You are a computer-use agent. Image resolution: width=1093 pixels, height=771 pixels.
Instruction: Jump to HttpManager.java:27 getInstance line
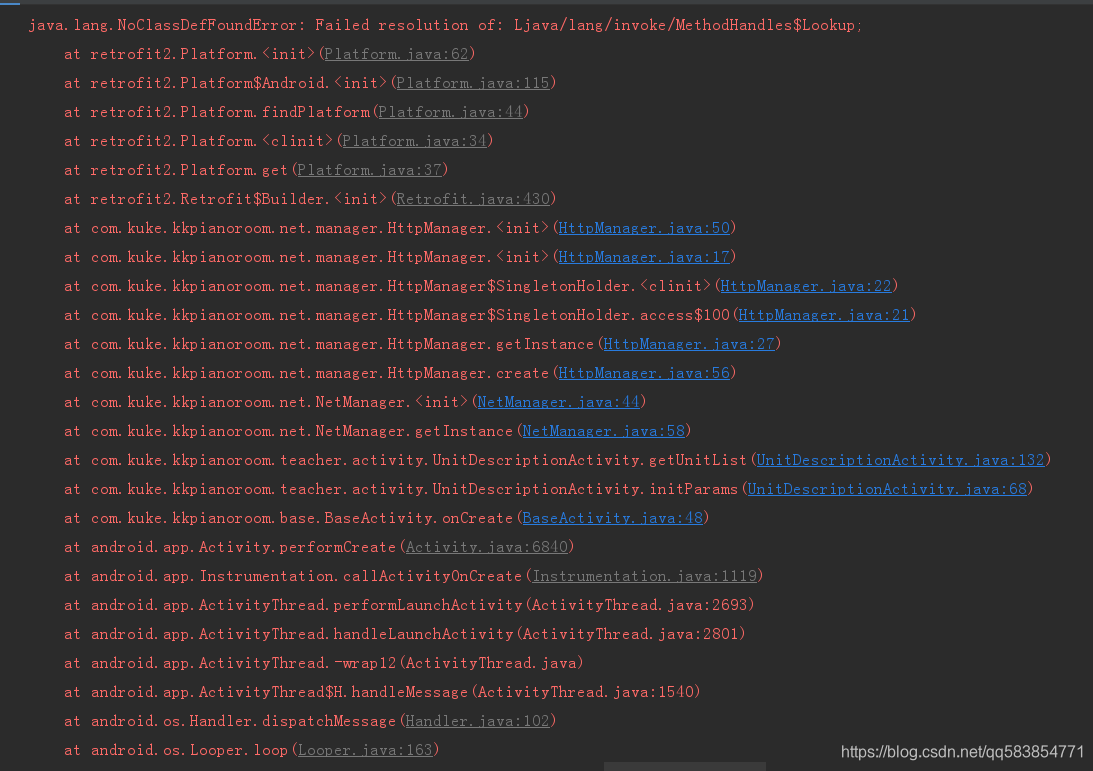[x=688, y=344]
